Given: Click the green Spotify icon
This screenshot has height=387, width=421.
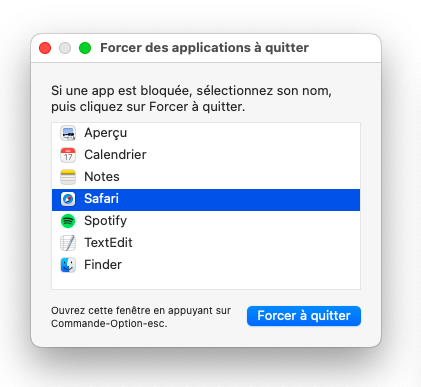Looking at the screenshot, I should (68, 221).
